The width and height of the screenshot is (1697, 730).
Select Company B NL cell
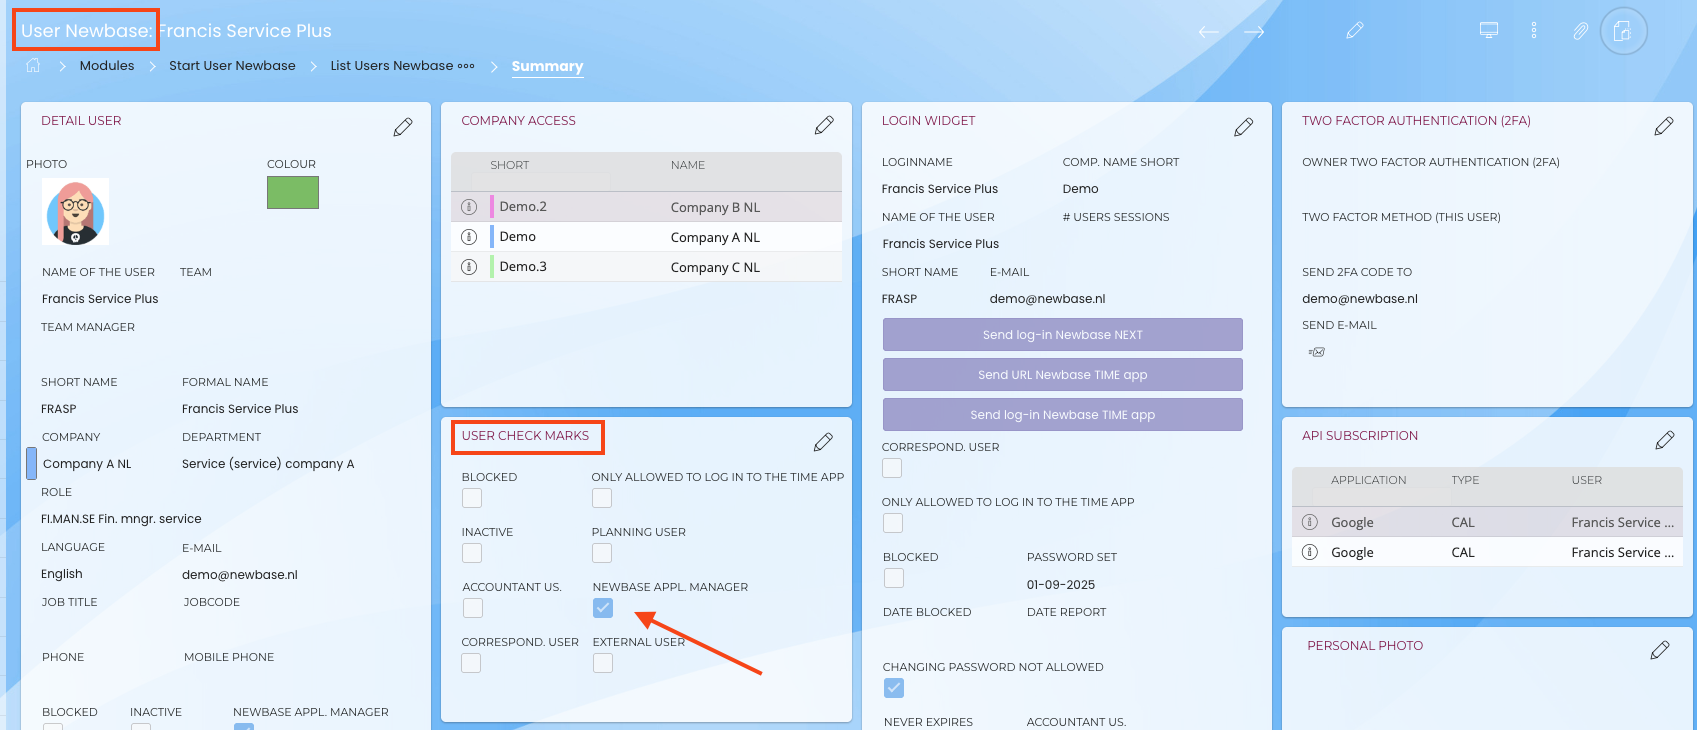point(715,207)
